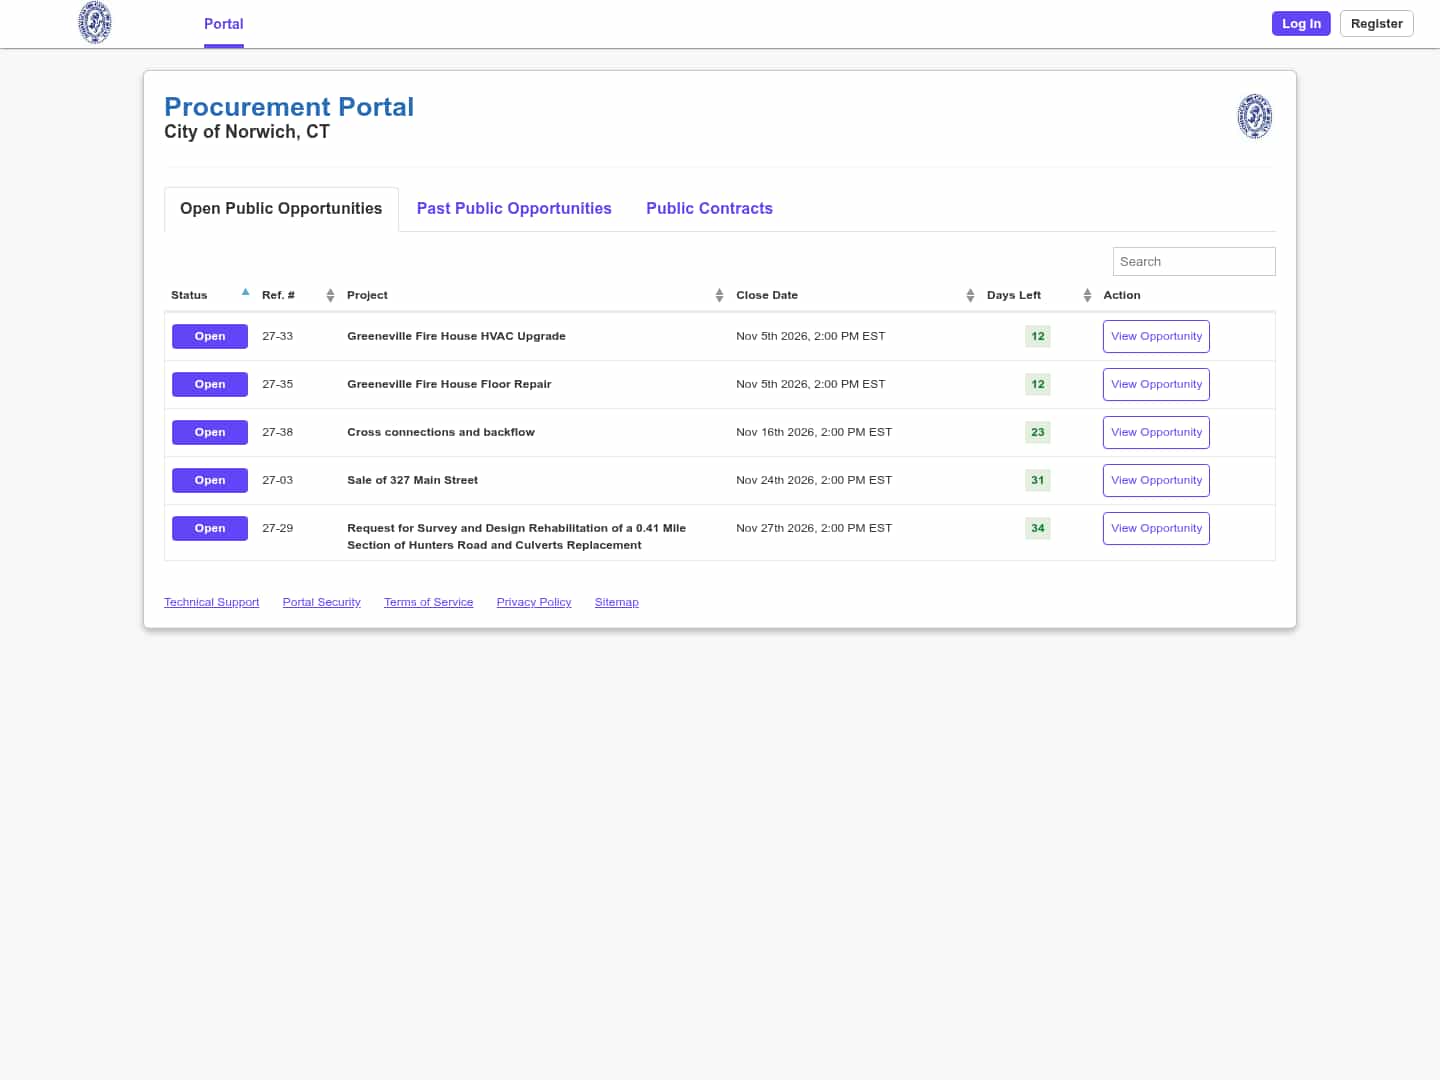Image resolution: width=1440 pixels, height=1080 pixels.
Task: Open the Privacy Policy link
Action: tap(534, 602)
